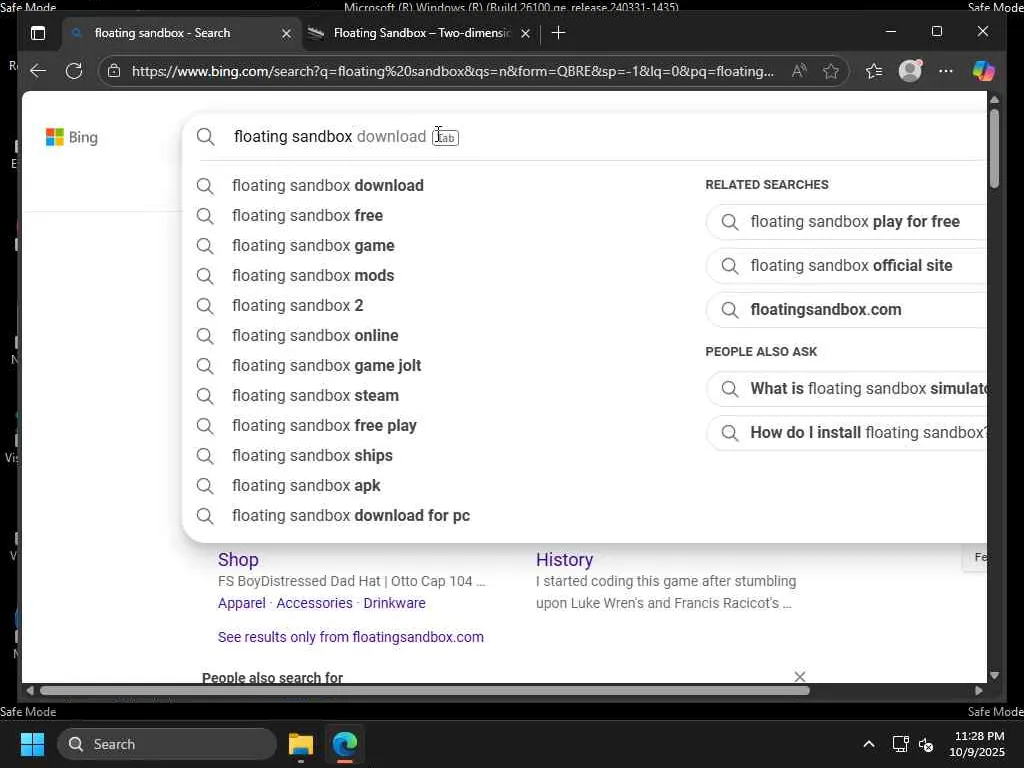Choose related search official site

point(846,266)
